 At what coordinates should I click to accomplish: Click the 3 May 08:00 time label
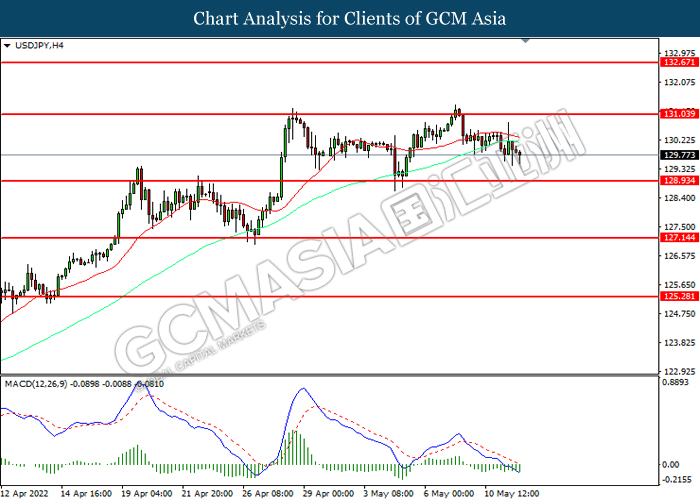(388, 494)
